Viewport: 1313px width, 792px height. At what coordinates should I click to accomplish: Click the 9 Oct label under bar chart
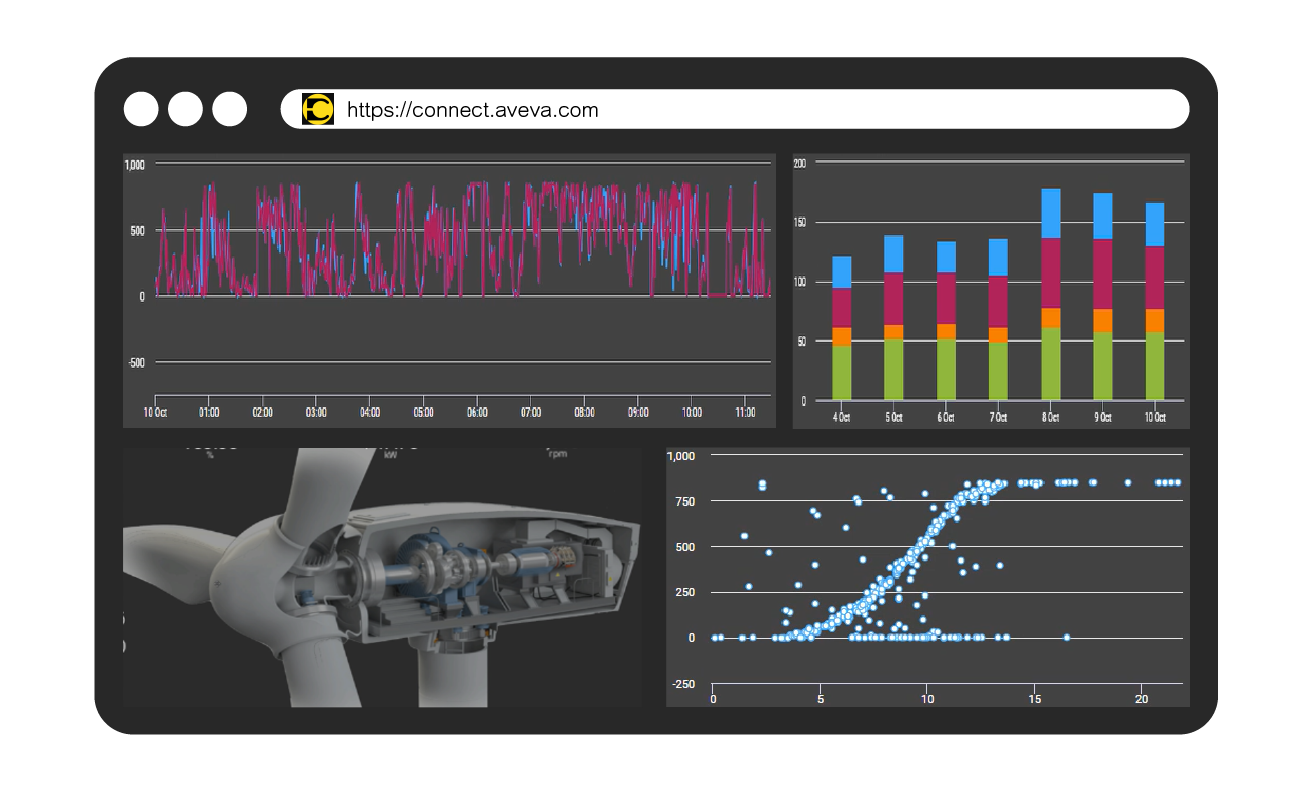click(x=1102, y=417)
